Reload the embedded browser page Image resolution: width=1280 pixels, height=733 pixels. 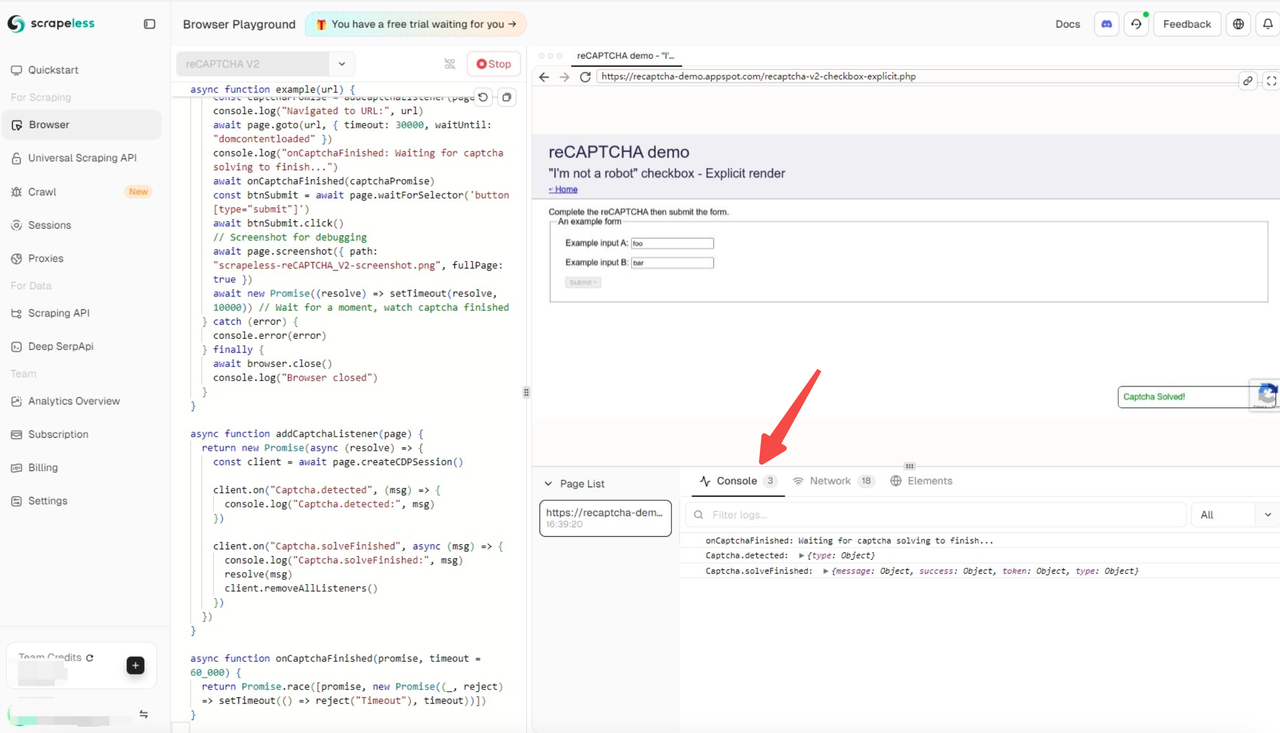tap(585, 77)
